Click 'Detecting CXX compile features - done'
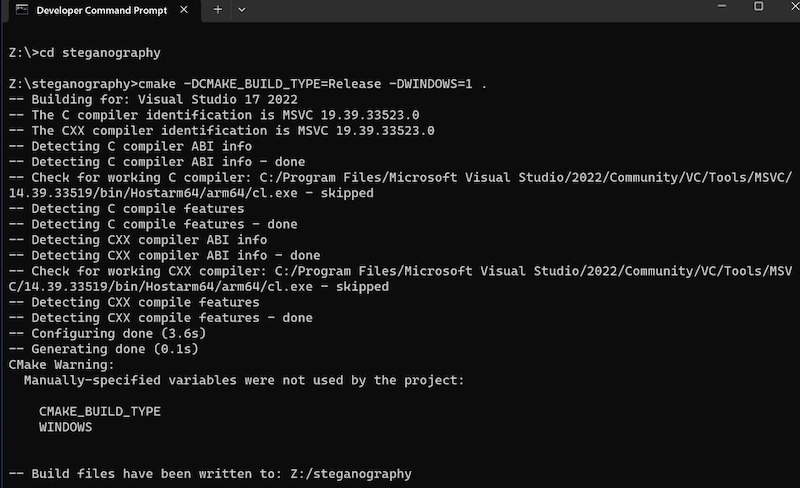The image size is (800, 488). pos(161,318)
